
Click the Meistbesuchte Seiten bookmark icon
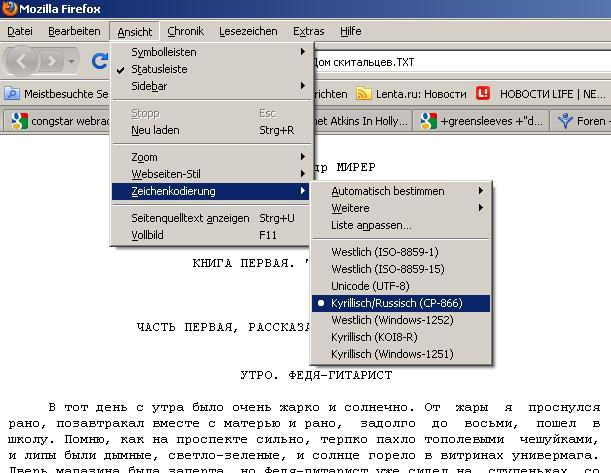12,94
